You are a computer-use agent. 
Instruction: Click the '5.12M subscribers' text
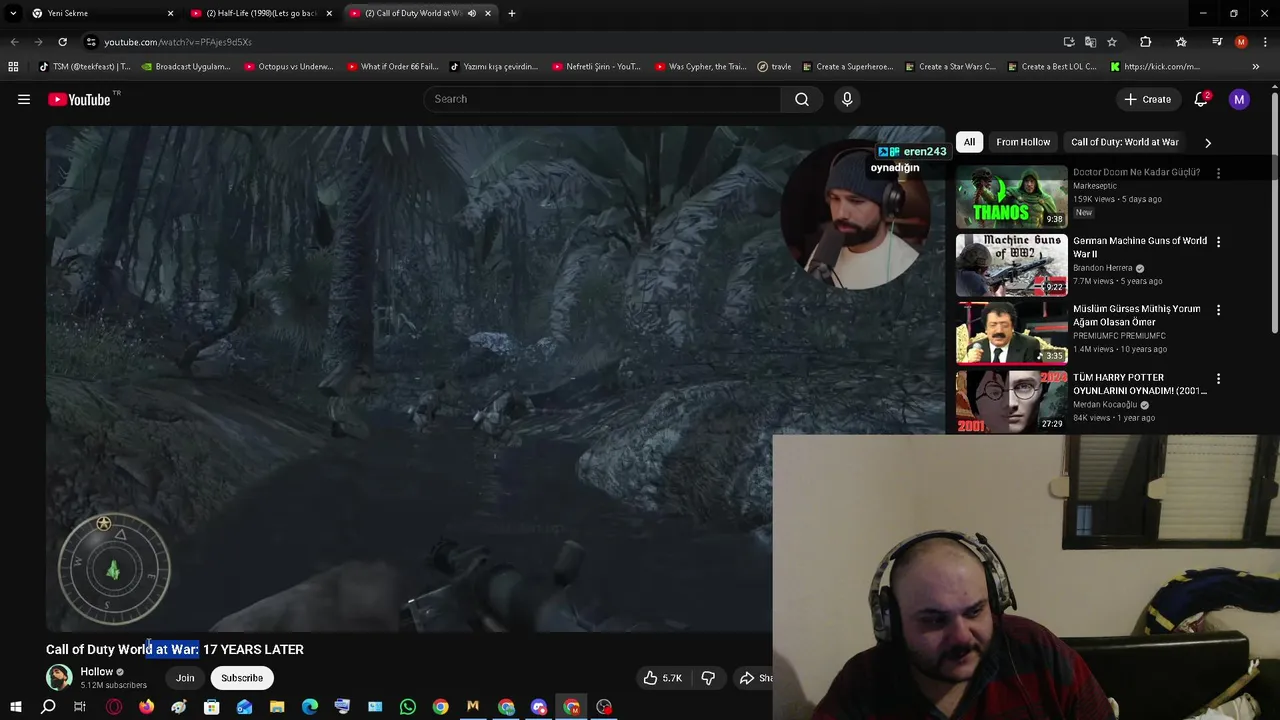pos(113,686)
